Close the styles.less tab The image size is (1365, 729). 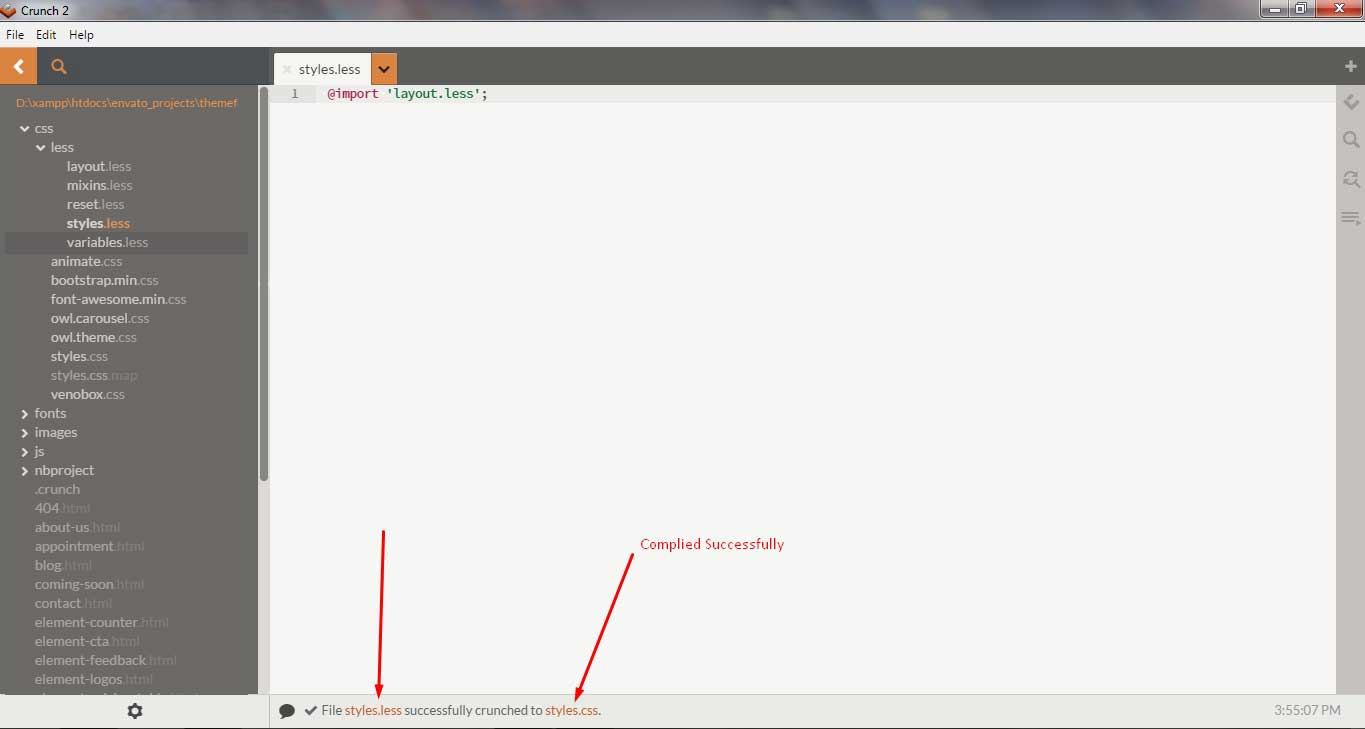tap(287, 70)
